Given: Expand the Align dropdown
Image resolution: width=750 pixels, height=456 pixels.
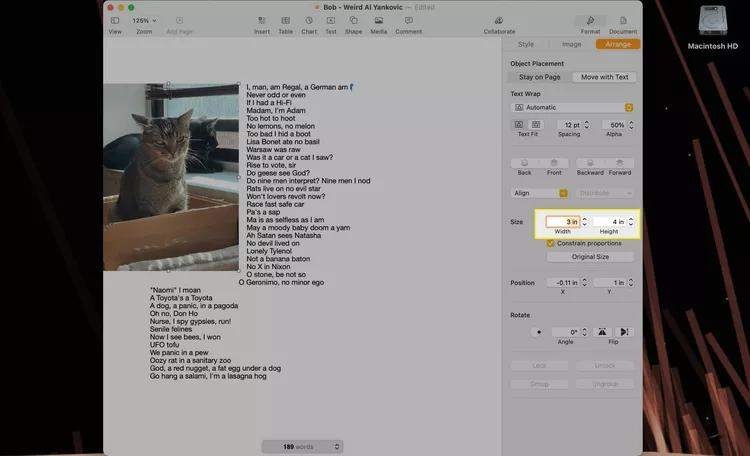Looking at the screenshot, I should [x=539, y=193].
